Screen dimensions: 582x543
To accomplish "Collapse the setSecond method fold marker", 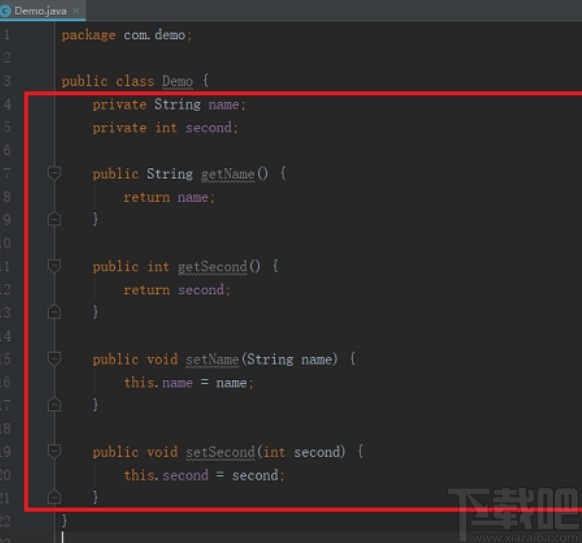I will click(55, 451).
